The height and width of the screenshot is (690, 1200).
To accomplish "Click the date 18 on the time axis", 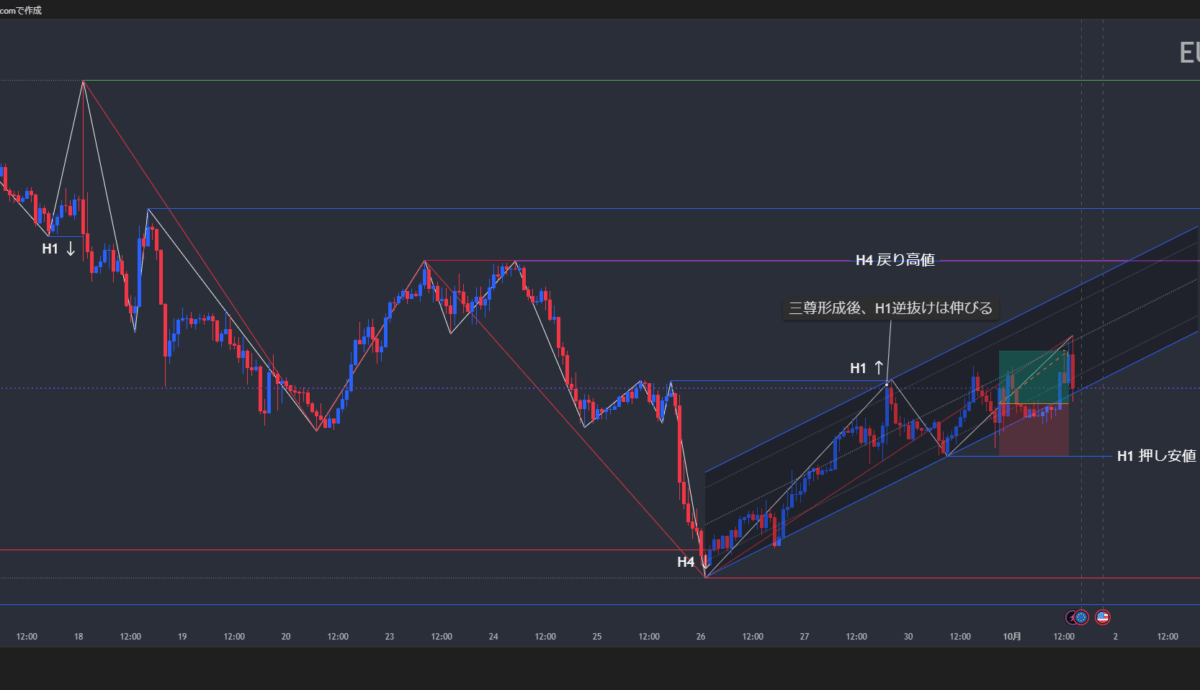I will click(78, 636).
